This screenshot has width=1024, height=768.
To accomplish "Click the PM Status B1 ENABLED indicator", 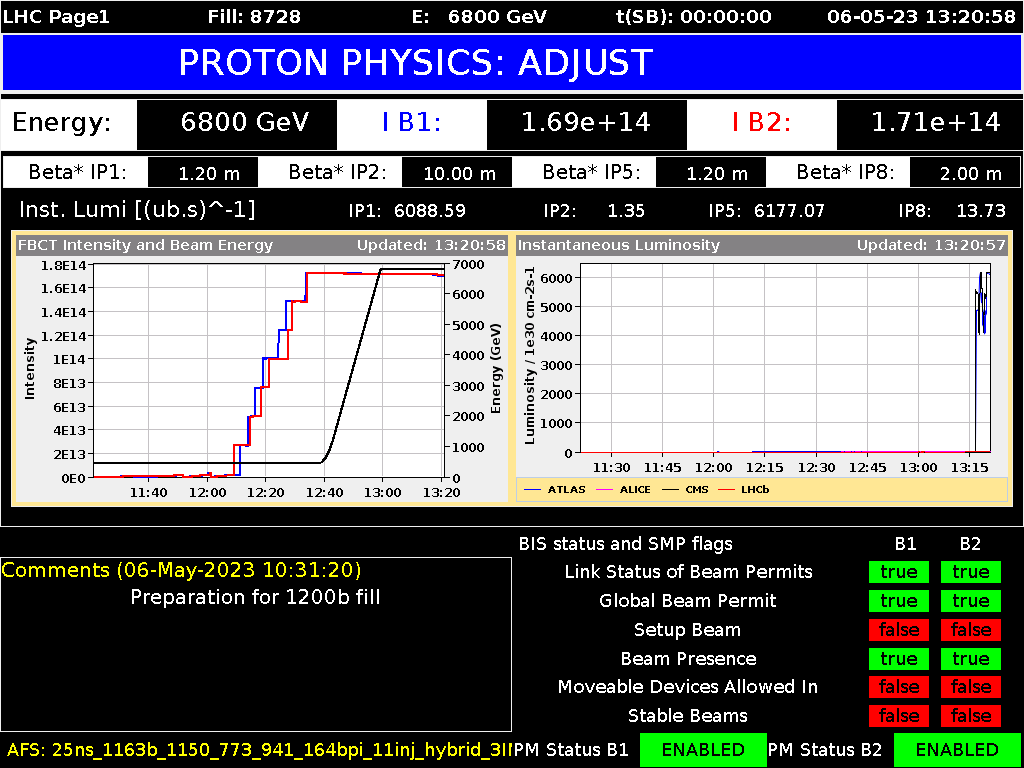I will (703, 750).
